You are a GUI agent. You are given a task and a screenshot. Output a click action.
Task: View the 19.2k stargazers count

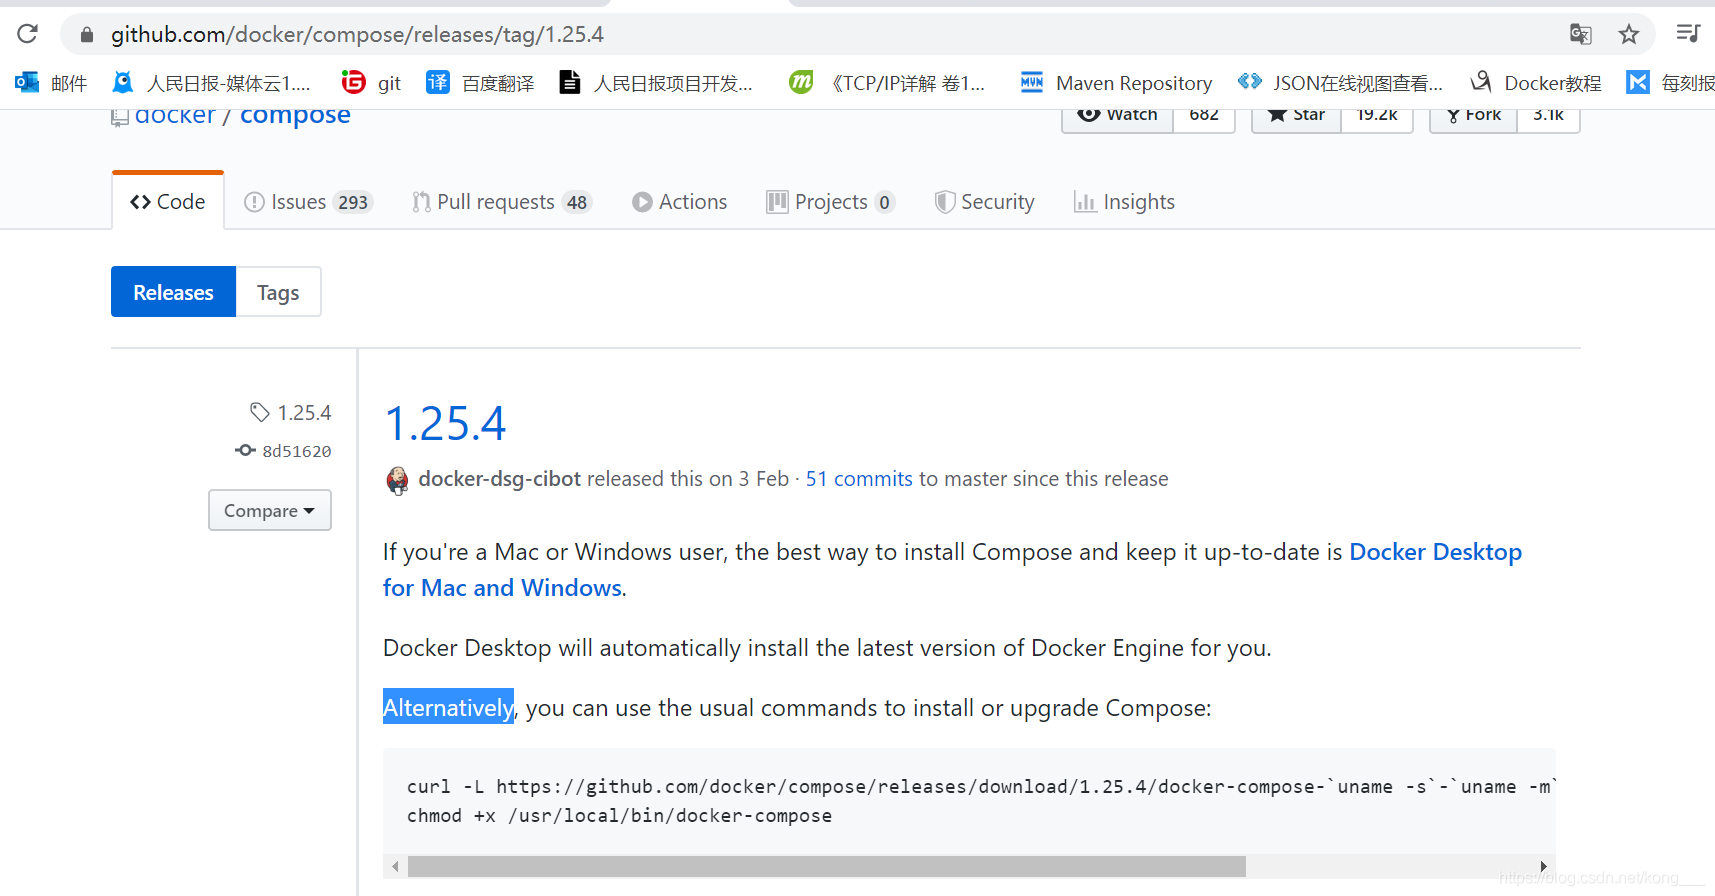click(x=1377, y=117)
